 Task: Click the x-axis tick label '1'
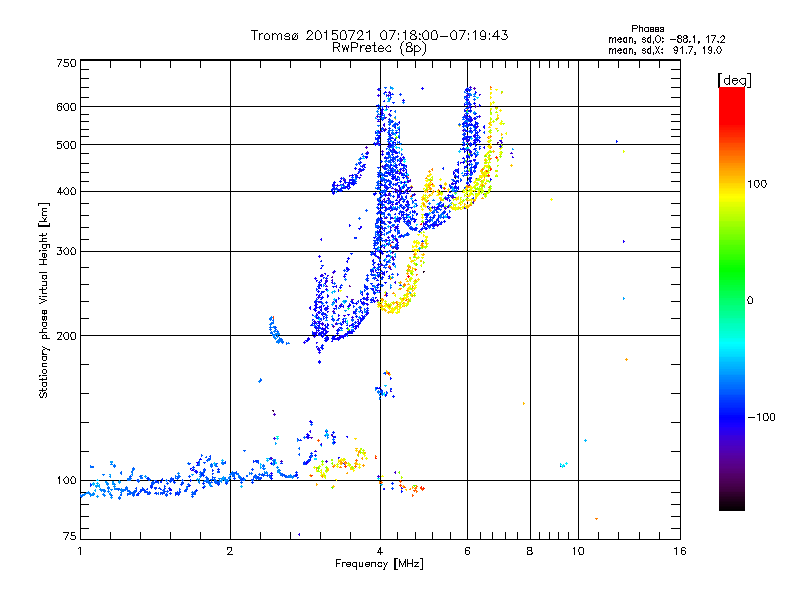[80, 552]
